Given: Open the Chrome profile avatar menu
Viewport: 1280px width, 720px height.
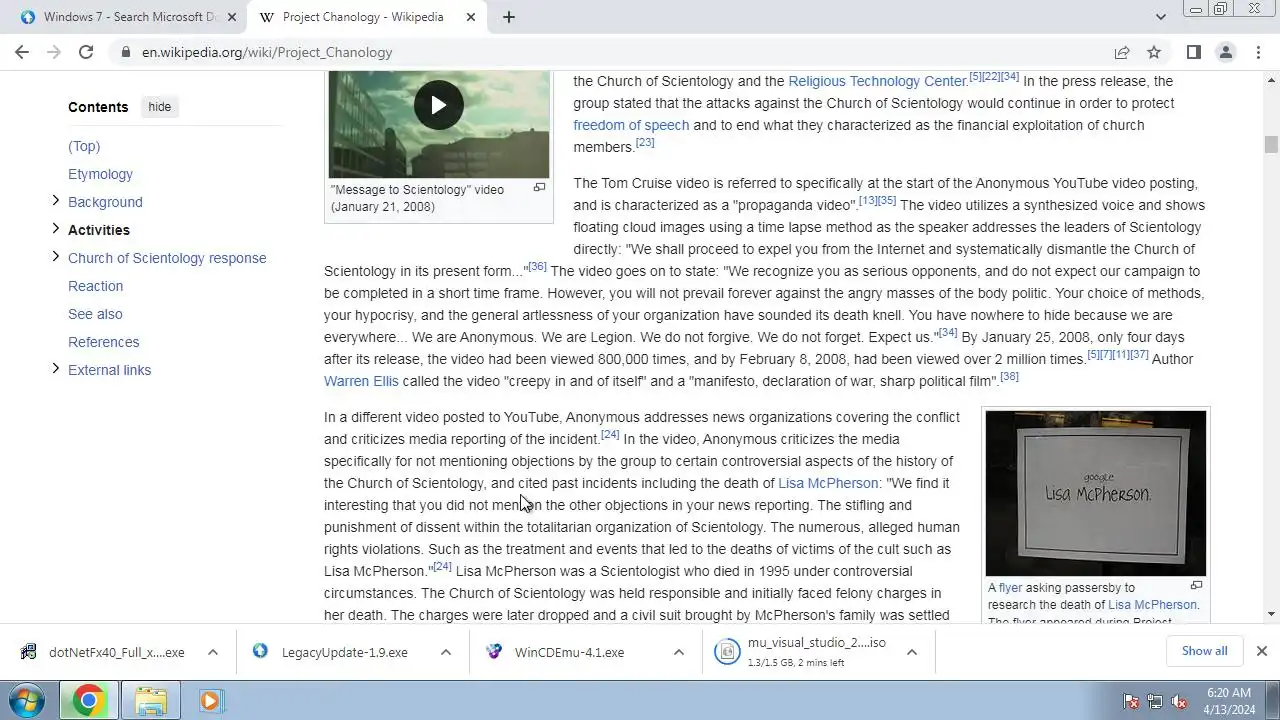Looking at the screenshot, I should [1225, 52].
